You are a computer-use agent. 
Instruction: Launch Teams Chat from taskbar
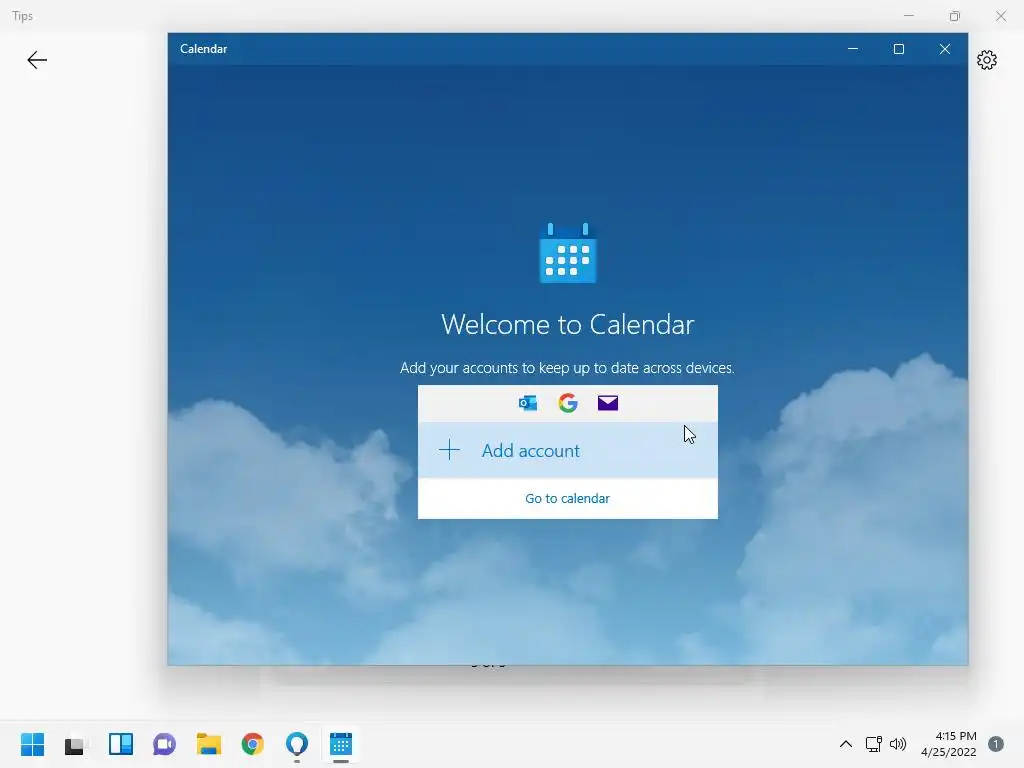[165, 744]
